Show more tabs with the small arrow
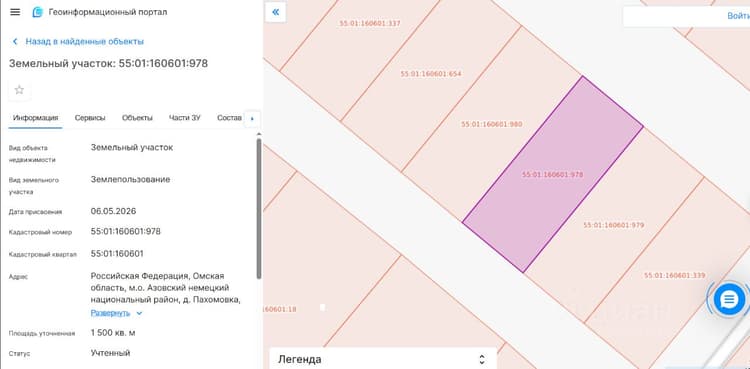Screen dimensions: 750x369 252,118
